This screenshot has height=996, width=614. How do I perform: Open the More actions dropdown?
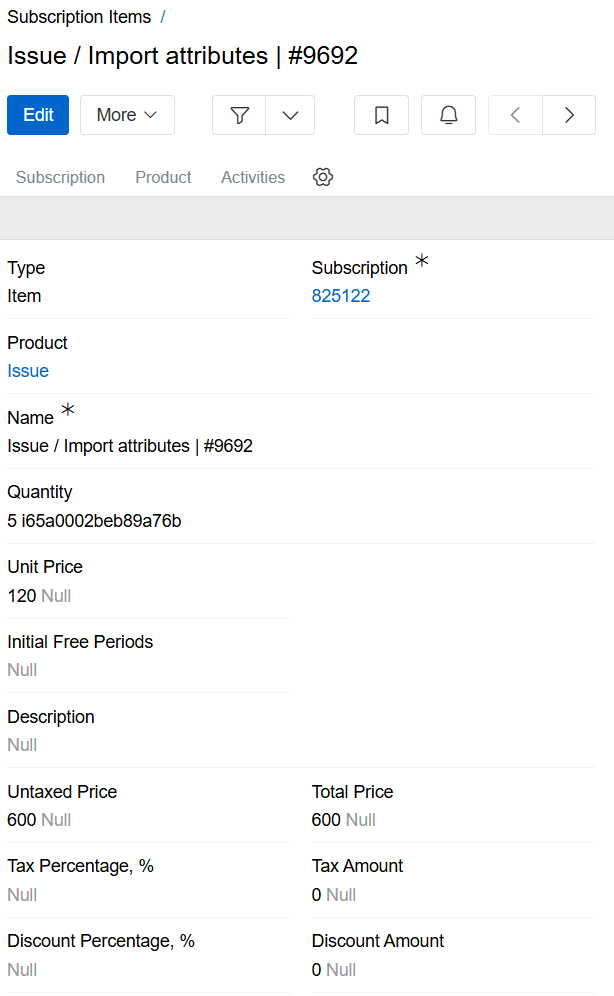coord(126,115)
